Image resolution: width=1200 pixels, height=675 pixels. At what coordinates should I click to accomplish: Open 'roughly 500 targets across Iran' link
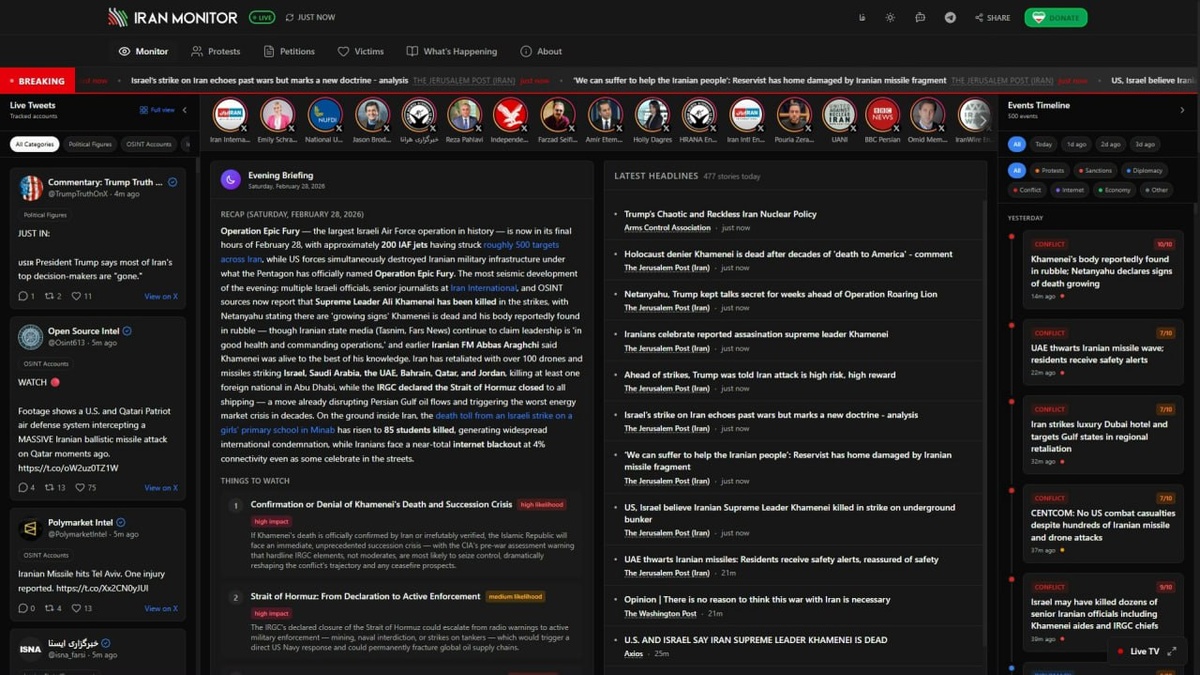pyautogui.click(x=390, y=252)
